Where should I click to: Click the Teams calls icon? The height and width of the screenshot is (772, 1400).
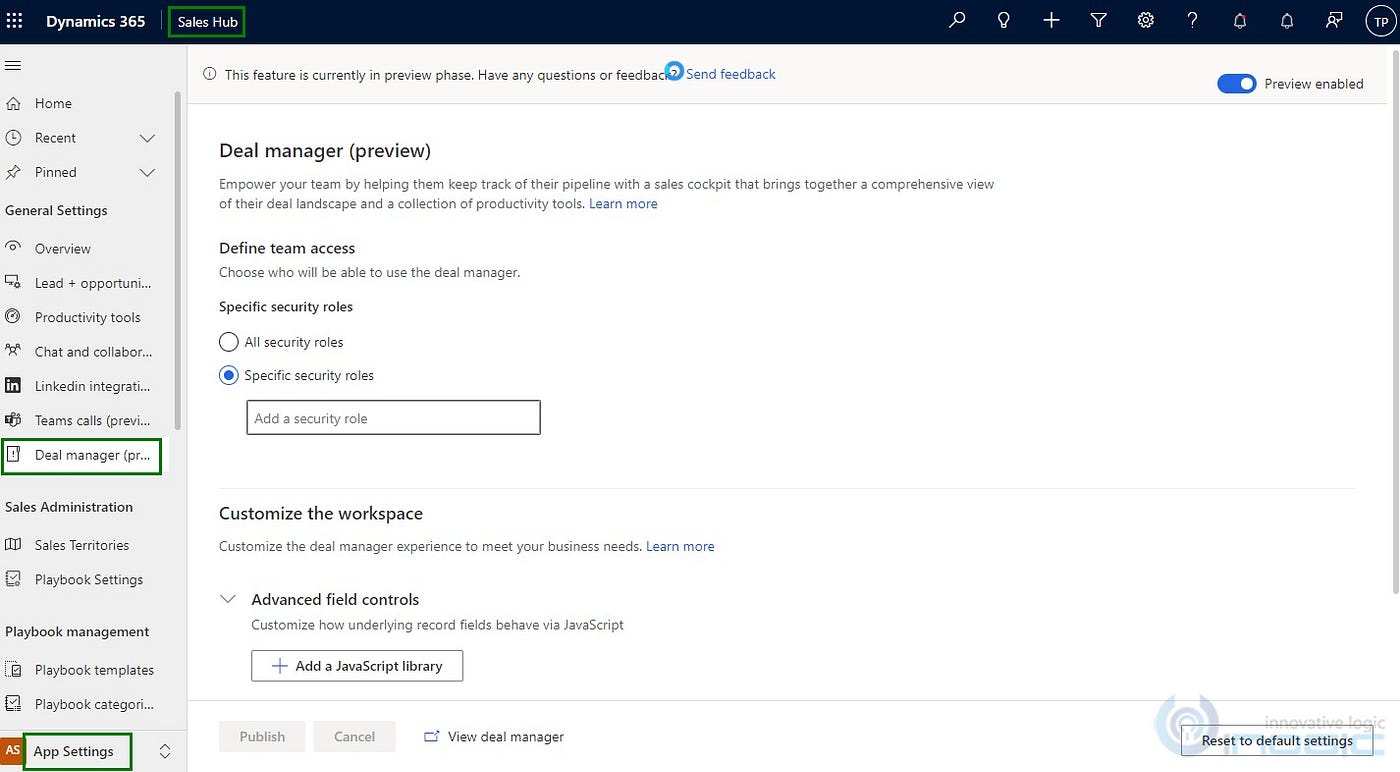(13, 419)
